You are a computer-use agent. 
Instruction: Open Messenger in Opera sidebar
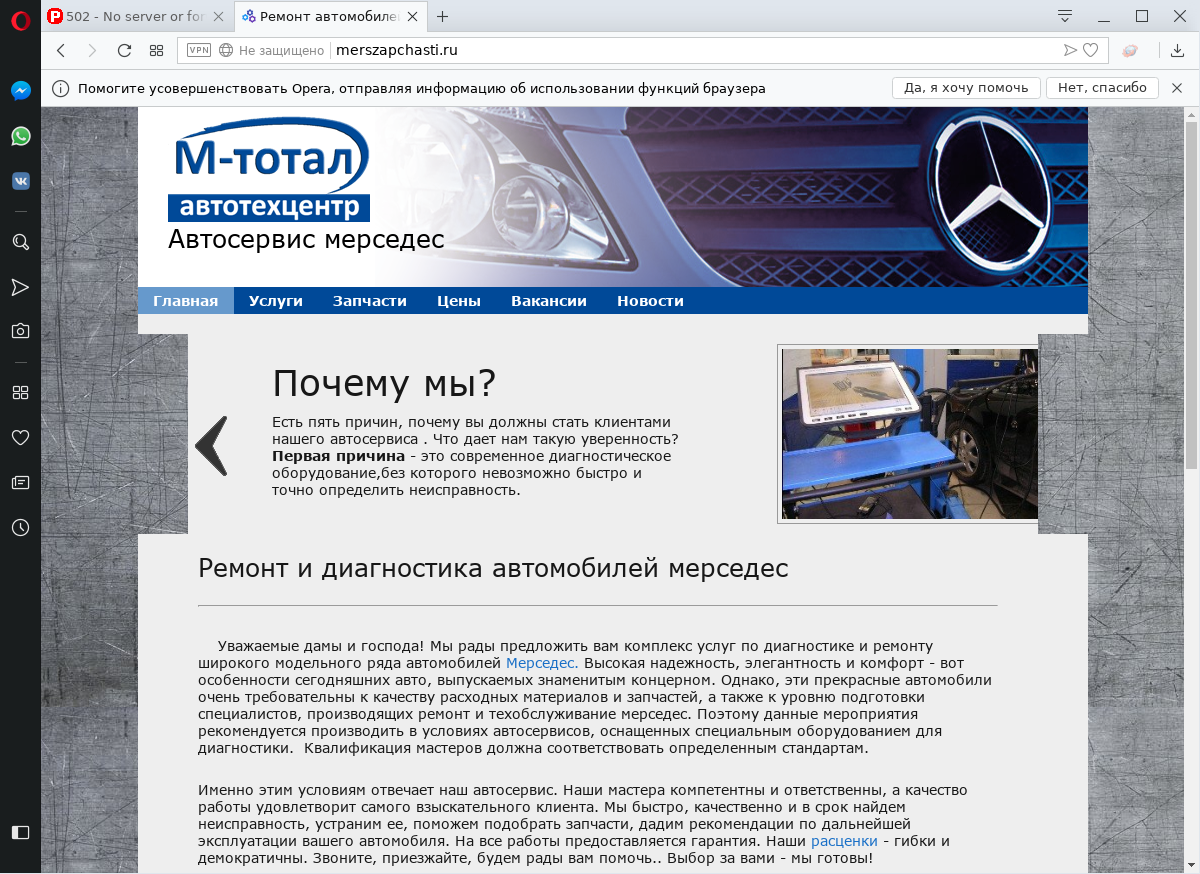point(20,90)
